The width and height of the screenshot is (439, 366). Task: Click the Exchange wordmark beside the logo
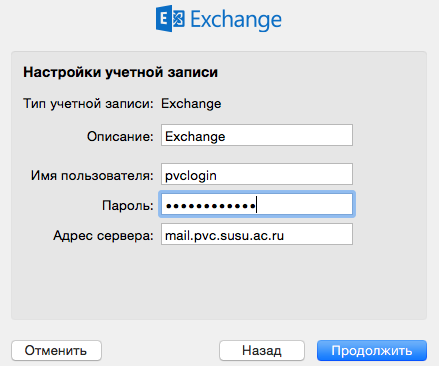click(236, 20)
